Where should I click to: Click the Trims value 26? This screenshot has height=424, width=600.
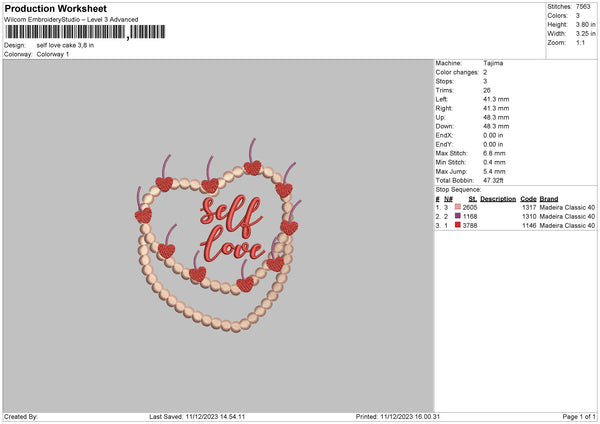pos(486,90)
